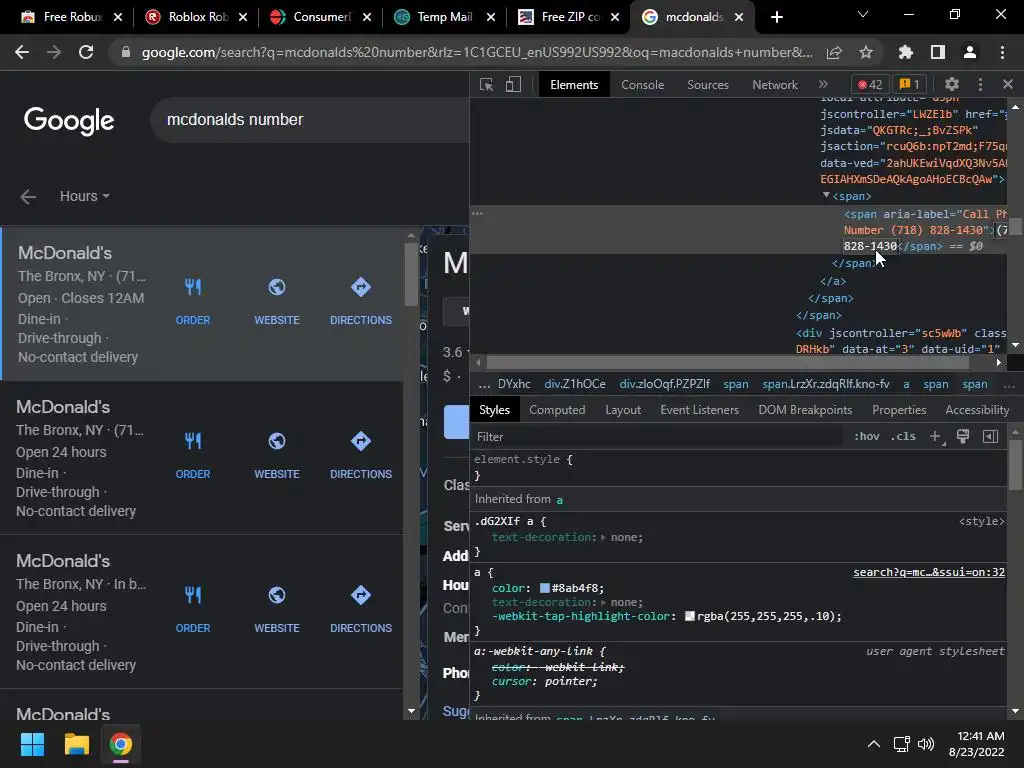Screen dimensions: 1024x768
Task: Open the Hours filter dropdown
Action: (x=84, y=196)
